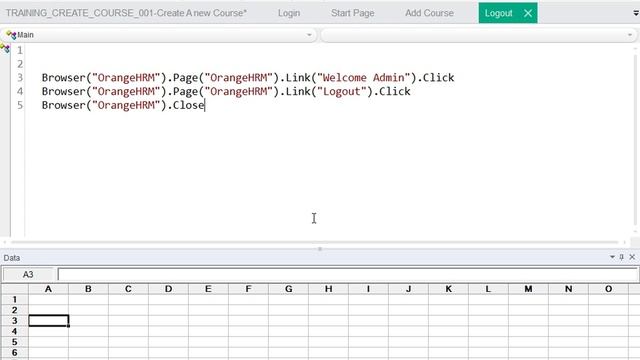The width and height of the screenshot is (640, 360).
Task: Click the select-all corner of data table
Action: pos(15,289)
